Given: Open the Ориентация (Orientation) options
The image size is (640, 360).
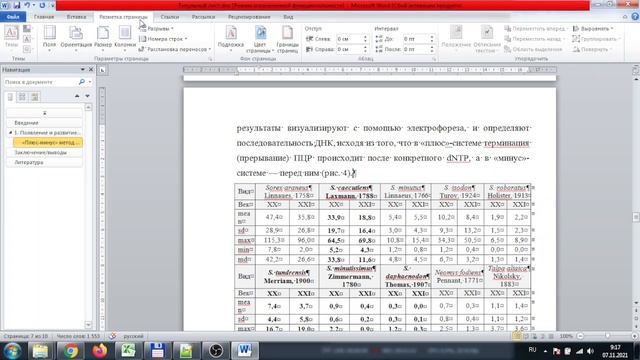Looking at the screenshot, I should (x=76, y=38).
